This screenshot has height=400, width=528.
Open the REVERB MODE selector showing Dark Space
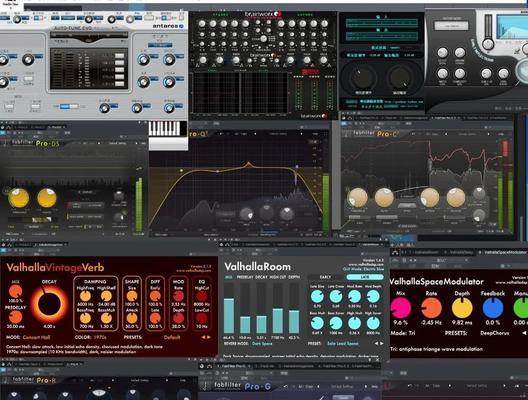[x=262, y=343]
